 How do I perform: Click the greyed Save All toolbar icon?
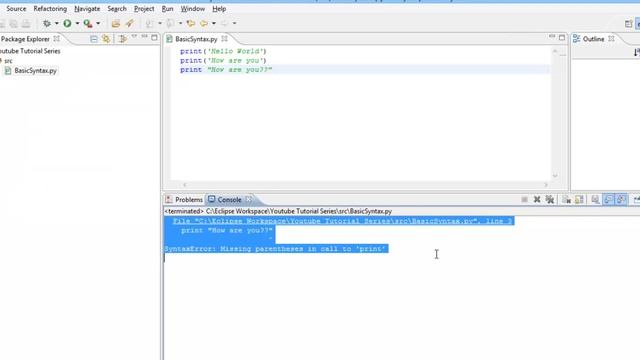(x=13, y=23)
